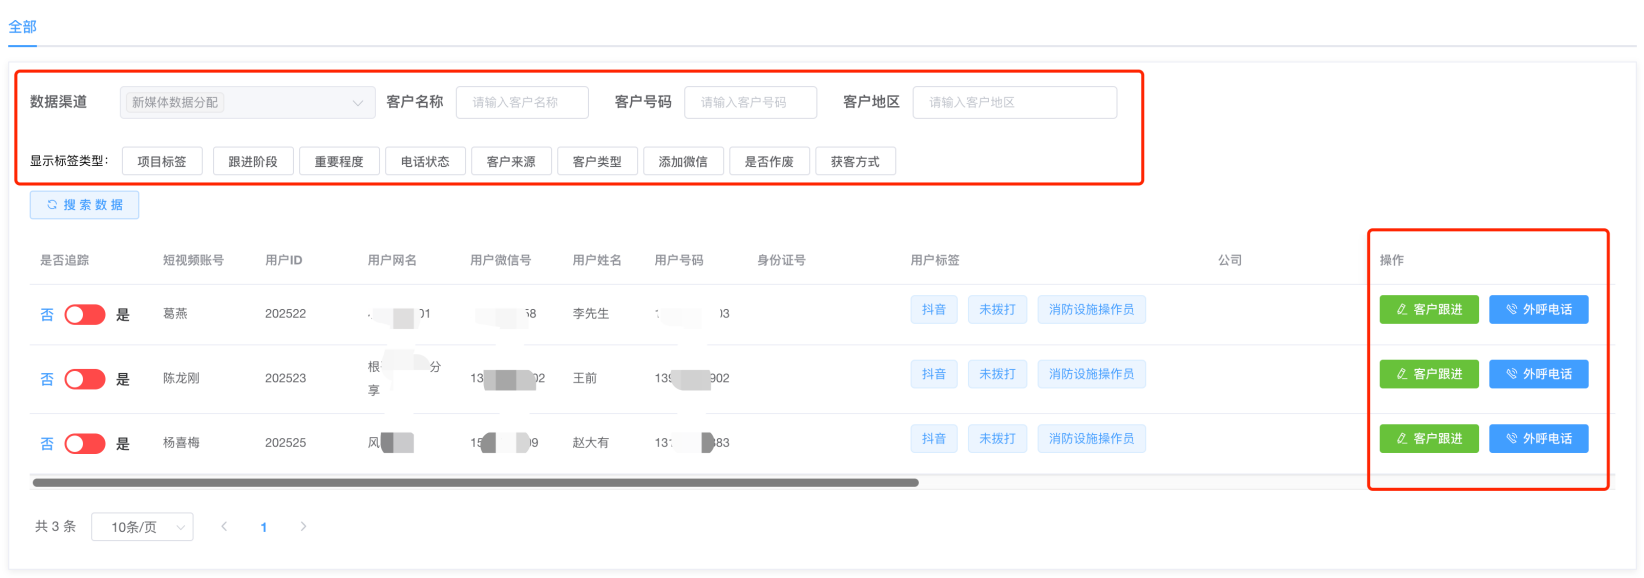The image size is (1644, 578).
Task: Open the 数据渠道 dropdown
Action: pos(247,102)
